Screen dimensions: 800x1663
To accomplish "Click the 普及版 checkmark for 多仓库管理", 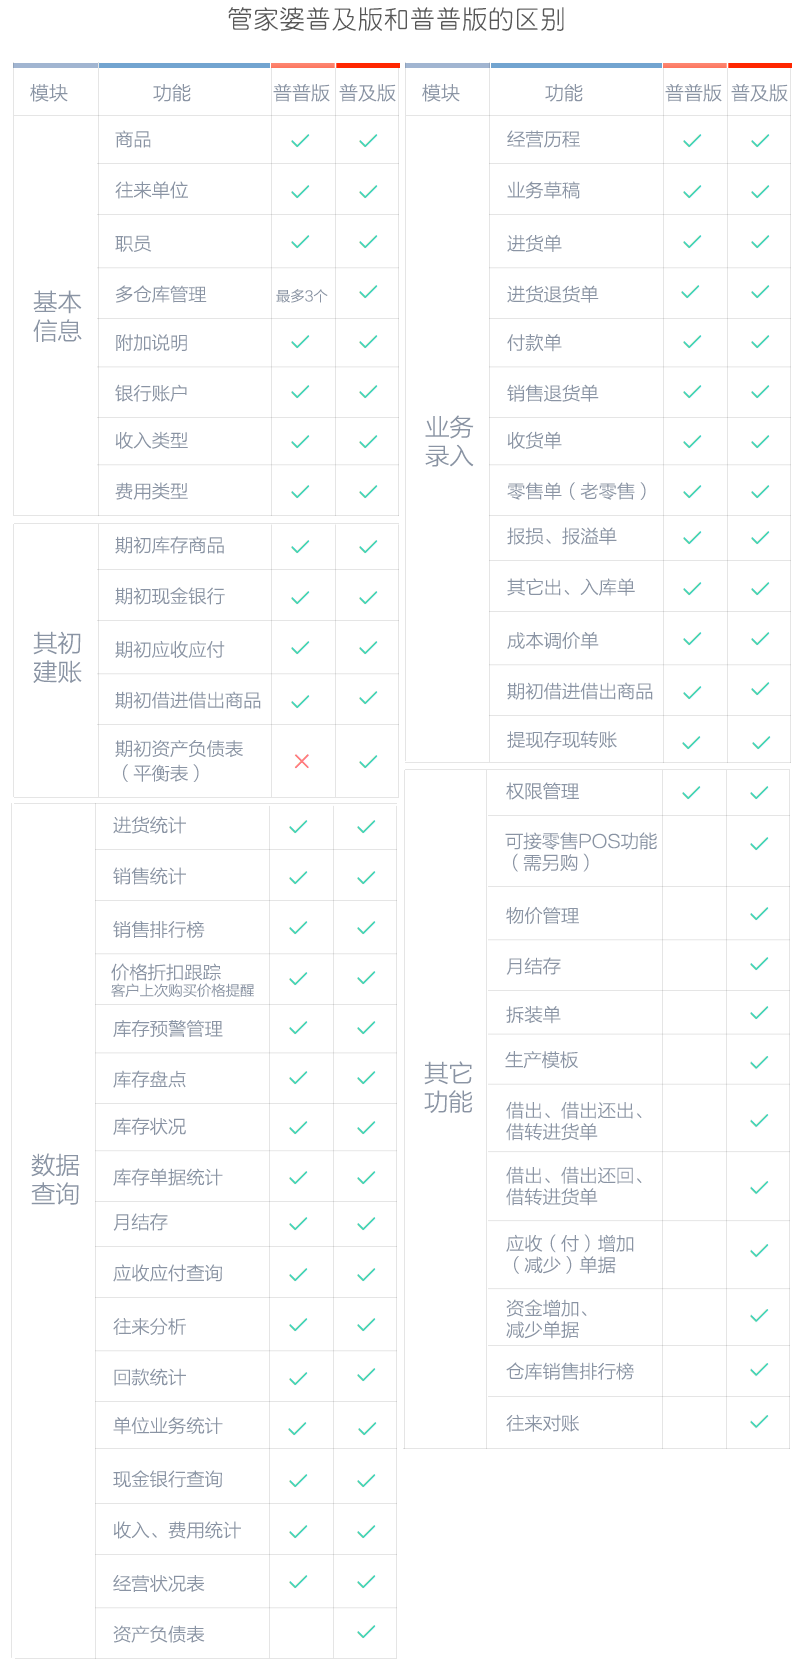I will 368,292.
